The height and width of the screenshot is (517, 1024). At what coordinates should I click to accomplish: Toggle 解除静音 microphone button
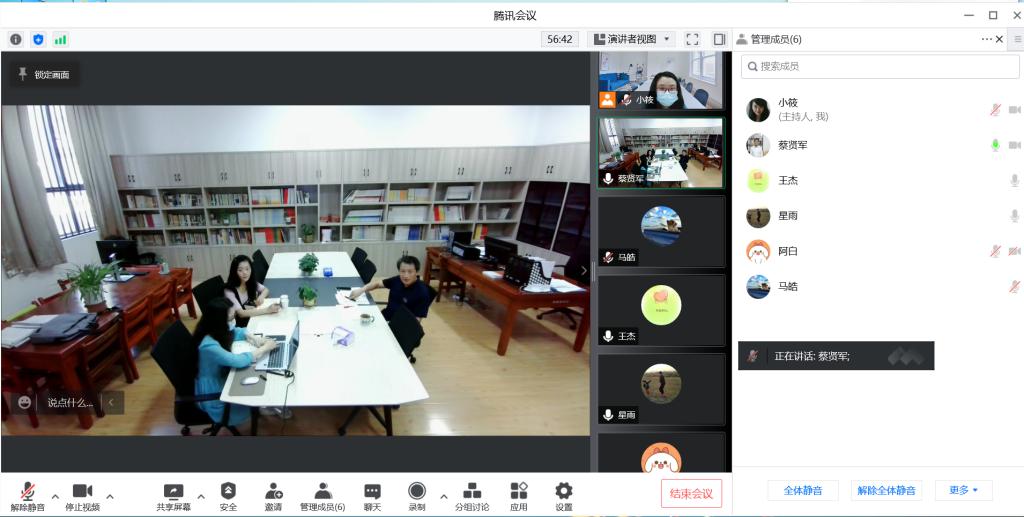[27, 493]
